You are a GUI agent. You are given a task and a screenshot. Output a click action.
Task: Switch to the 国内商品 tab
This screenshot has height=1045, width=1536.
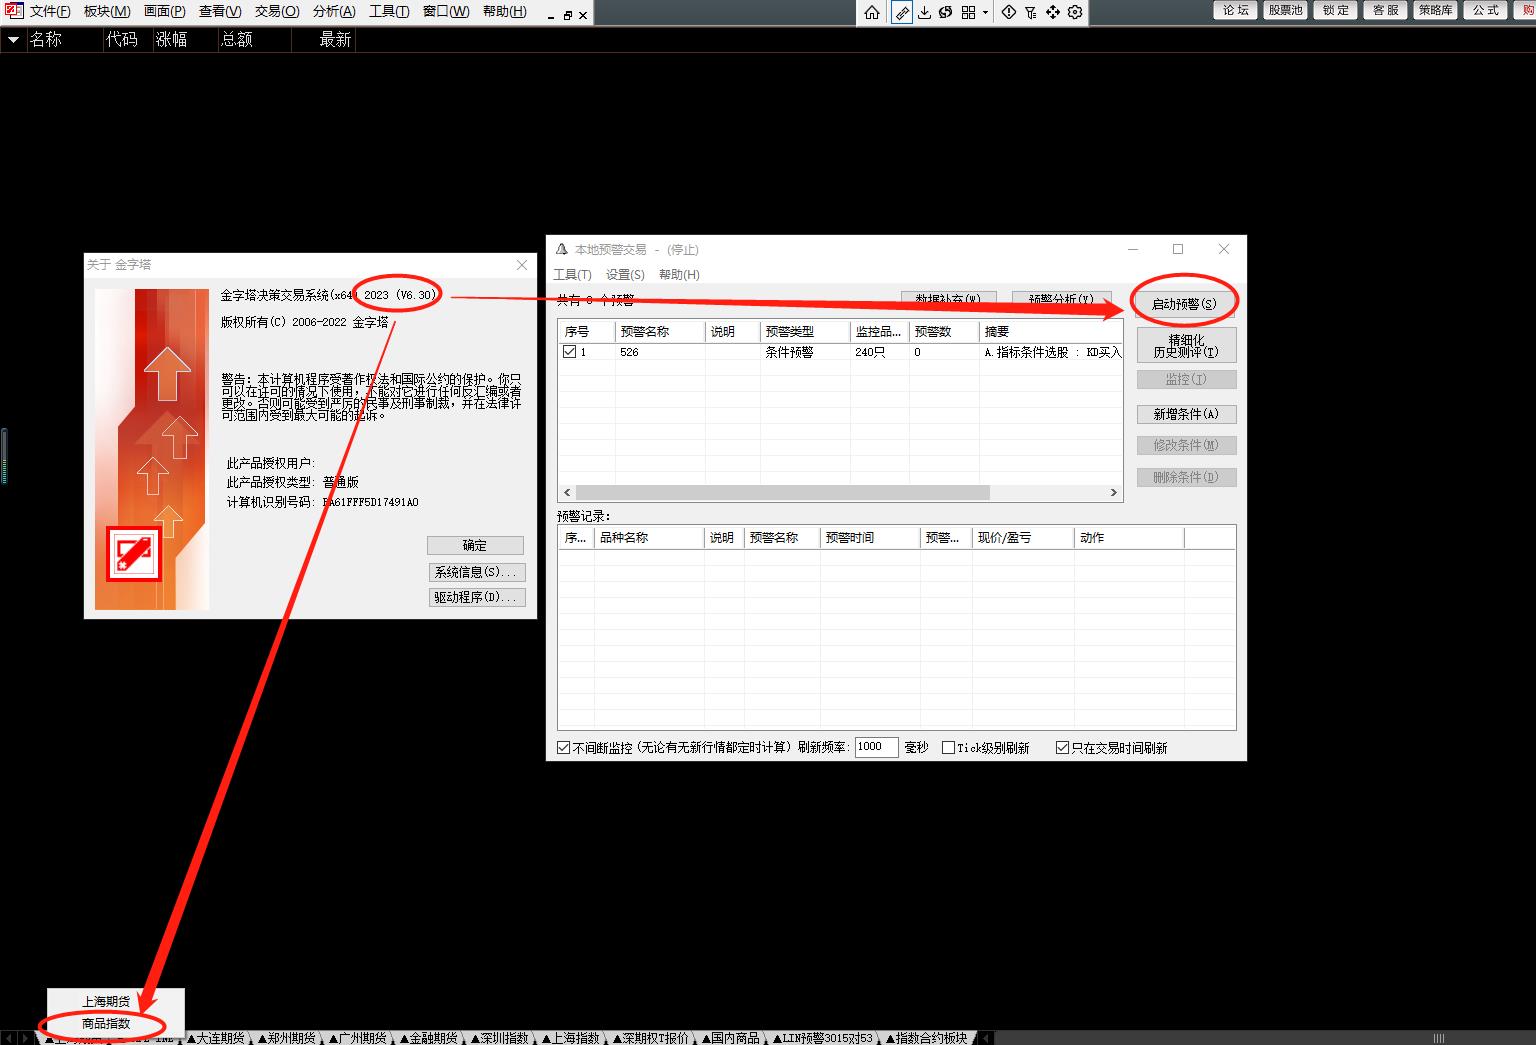pyautogui.click(x=730, y=1038)
